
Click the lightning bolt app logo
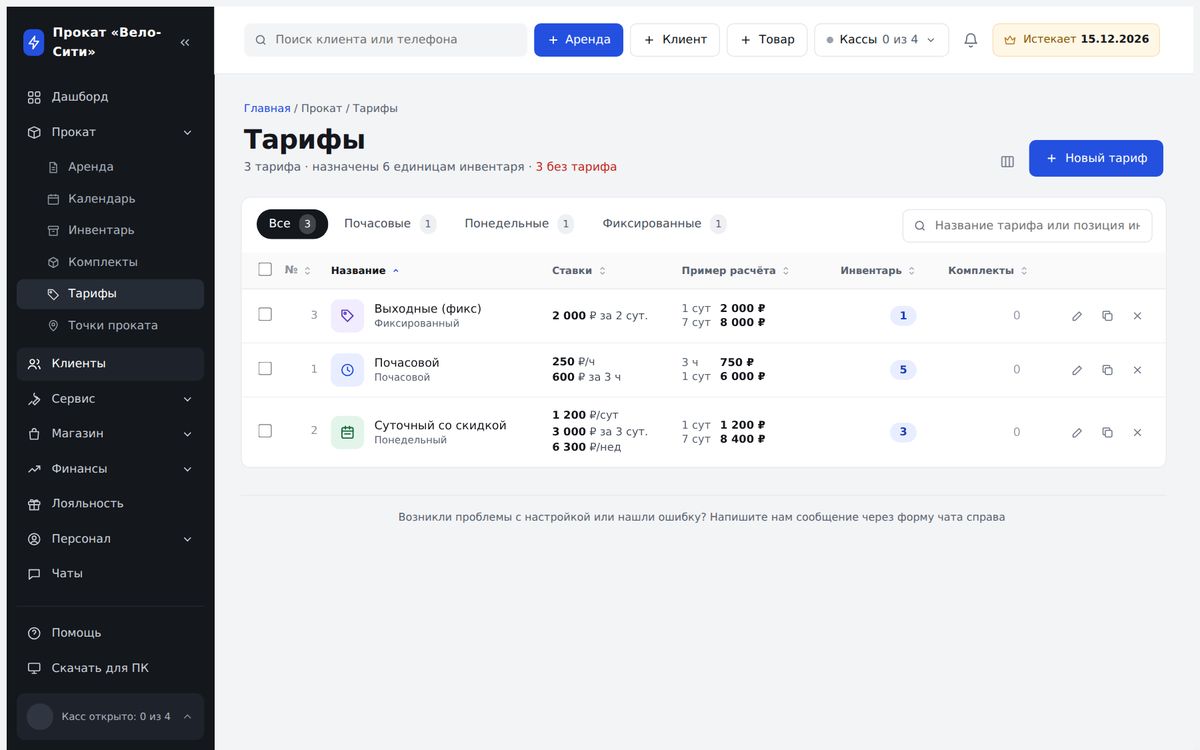[x=34, y=42]
